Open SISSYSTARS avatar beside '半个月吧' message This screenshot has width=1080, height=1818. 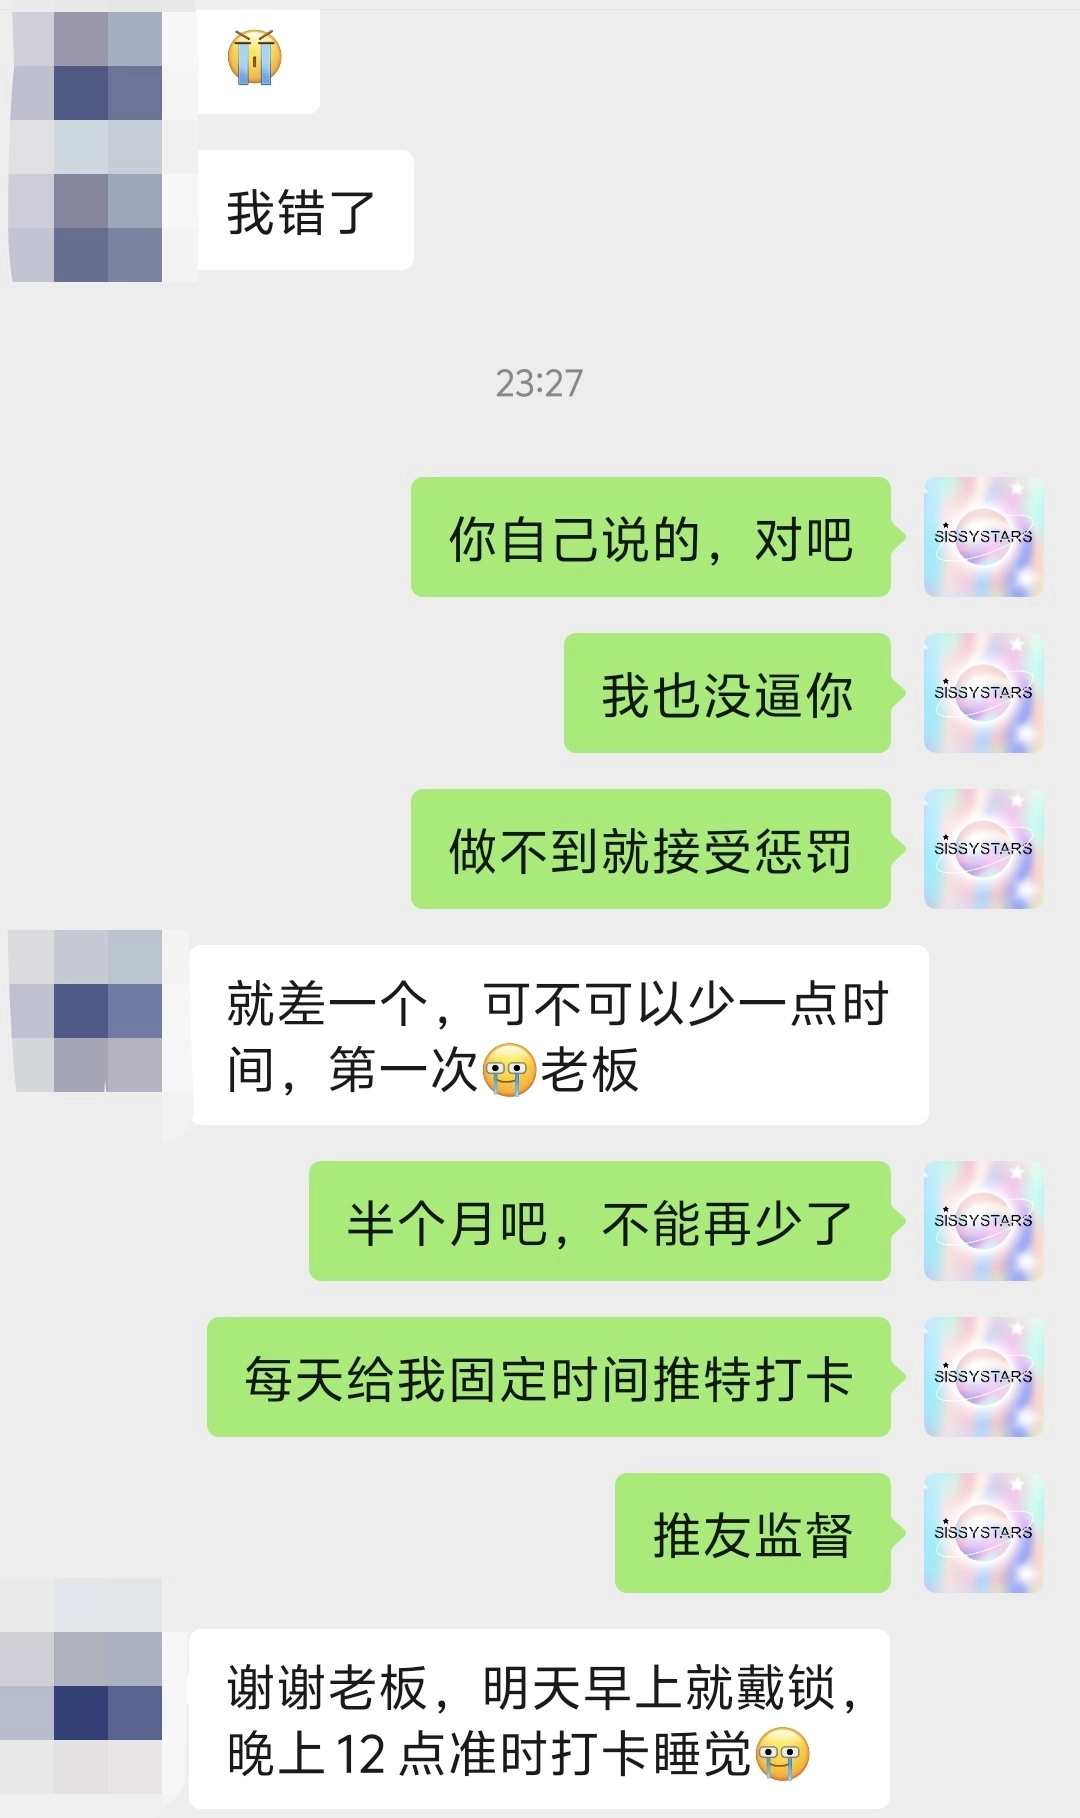pos(984,1221)
